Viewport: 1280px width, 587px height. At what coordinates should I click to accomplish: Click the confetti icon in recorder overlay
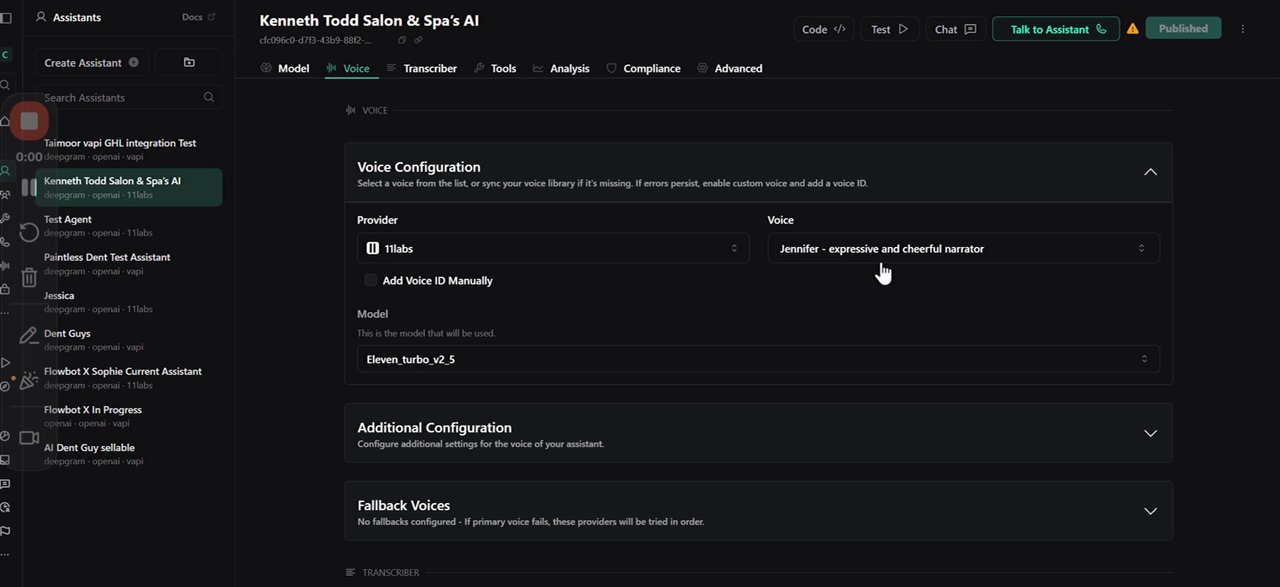(29, 380)
